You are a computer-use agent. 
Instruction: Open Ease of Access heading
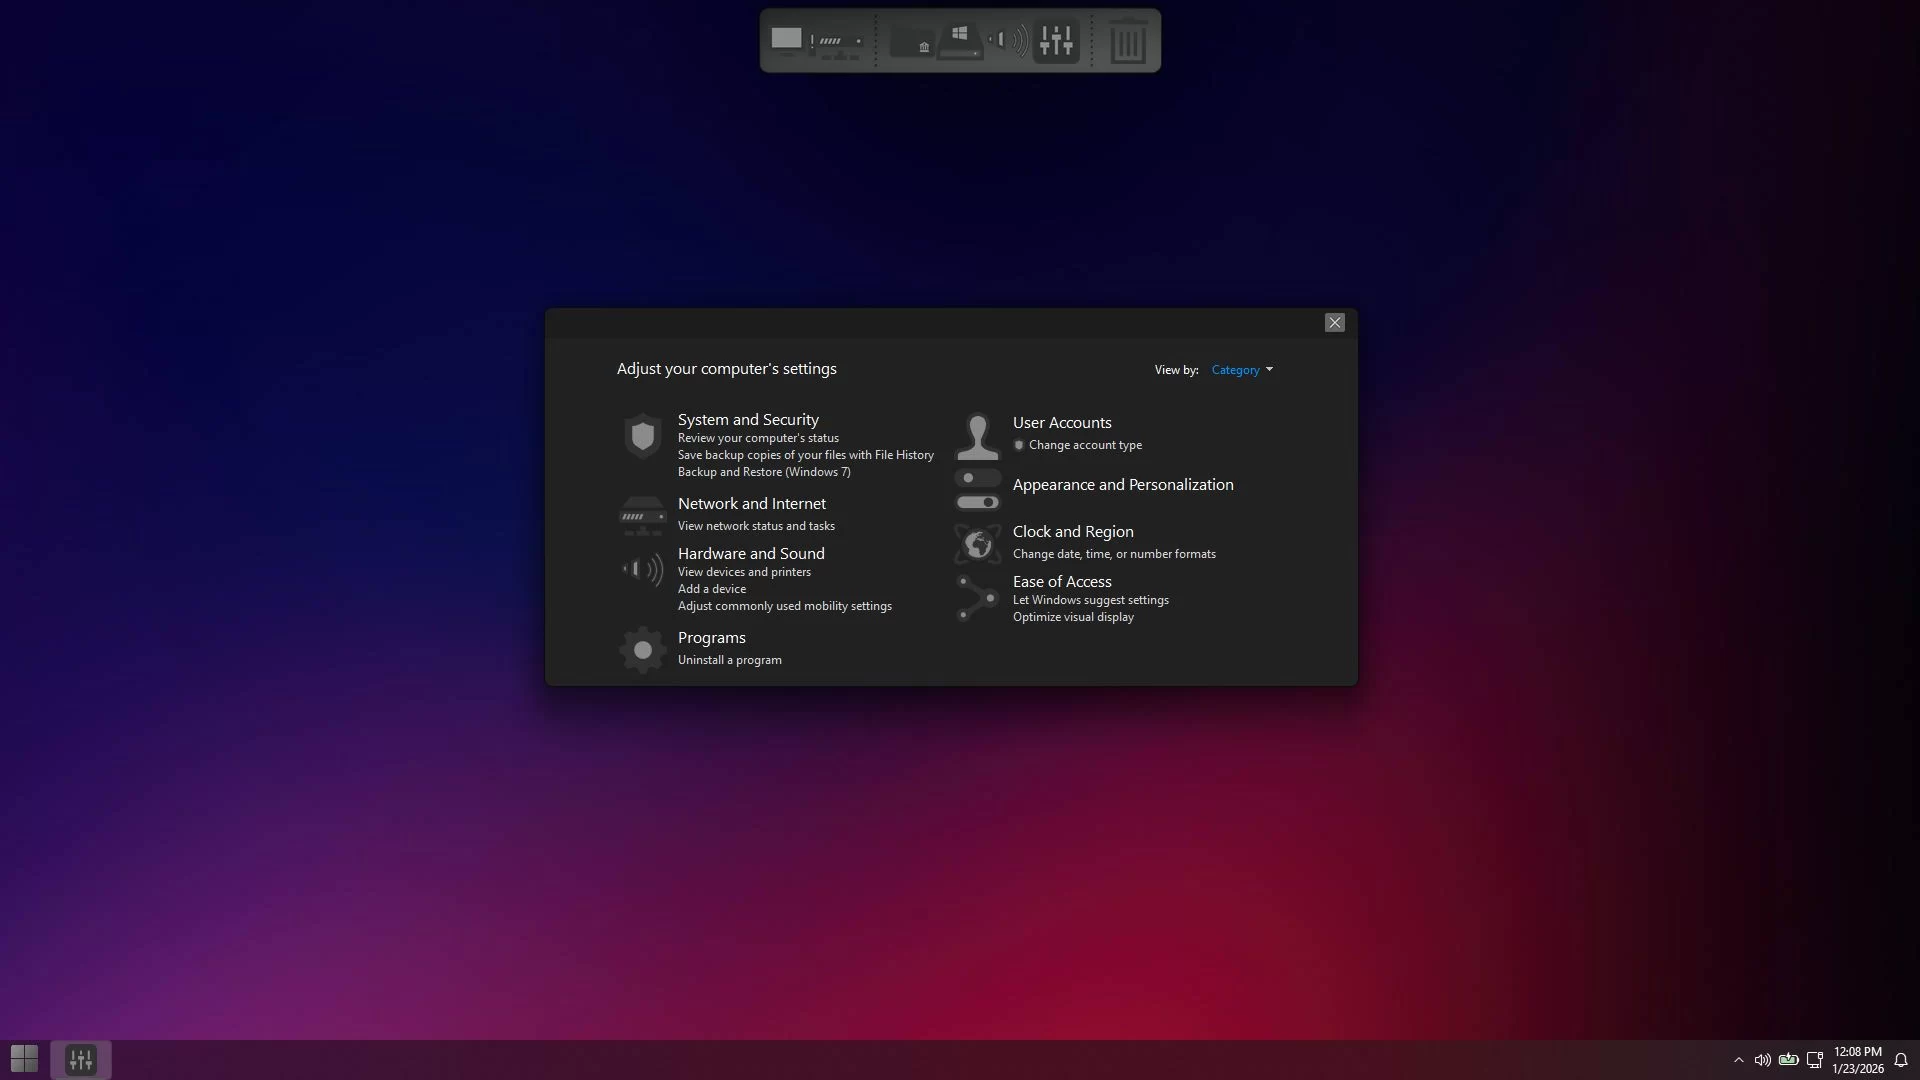click(1061, 582)
